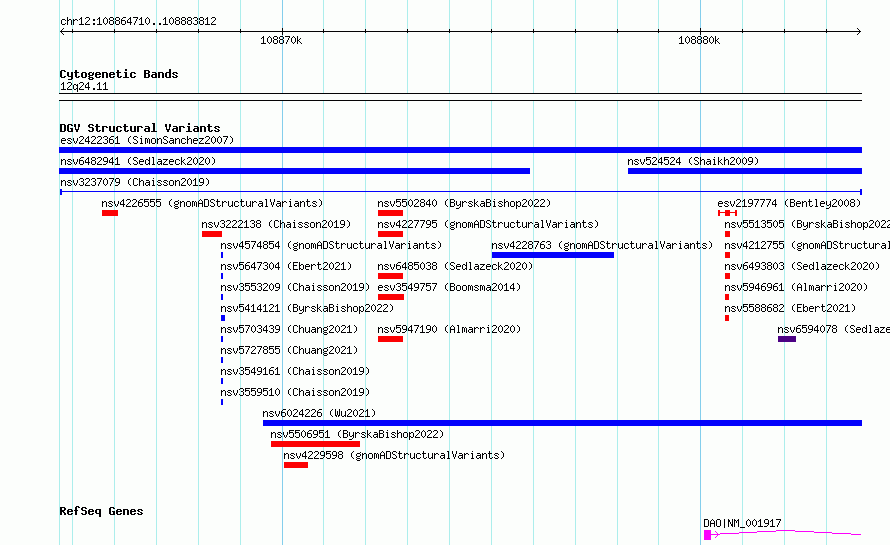Click the nsv3222138 (Chaisson2019) label
Image resolution: width=890 pixels, height=545 pixels.
276,224
